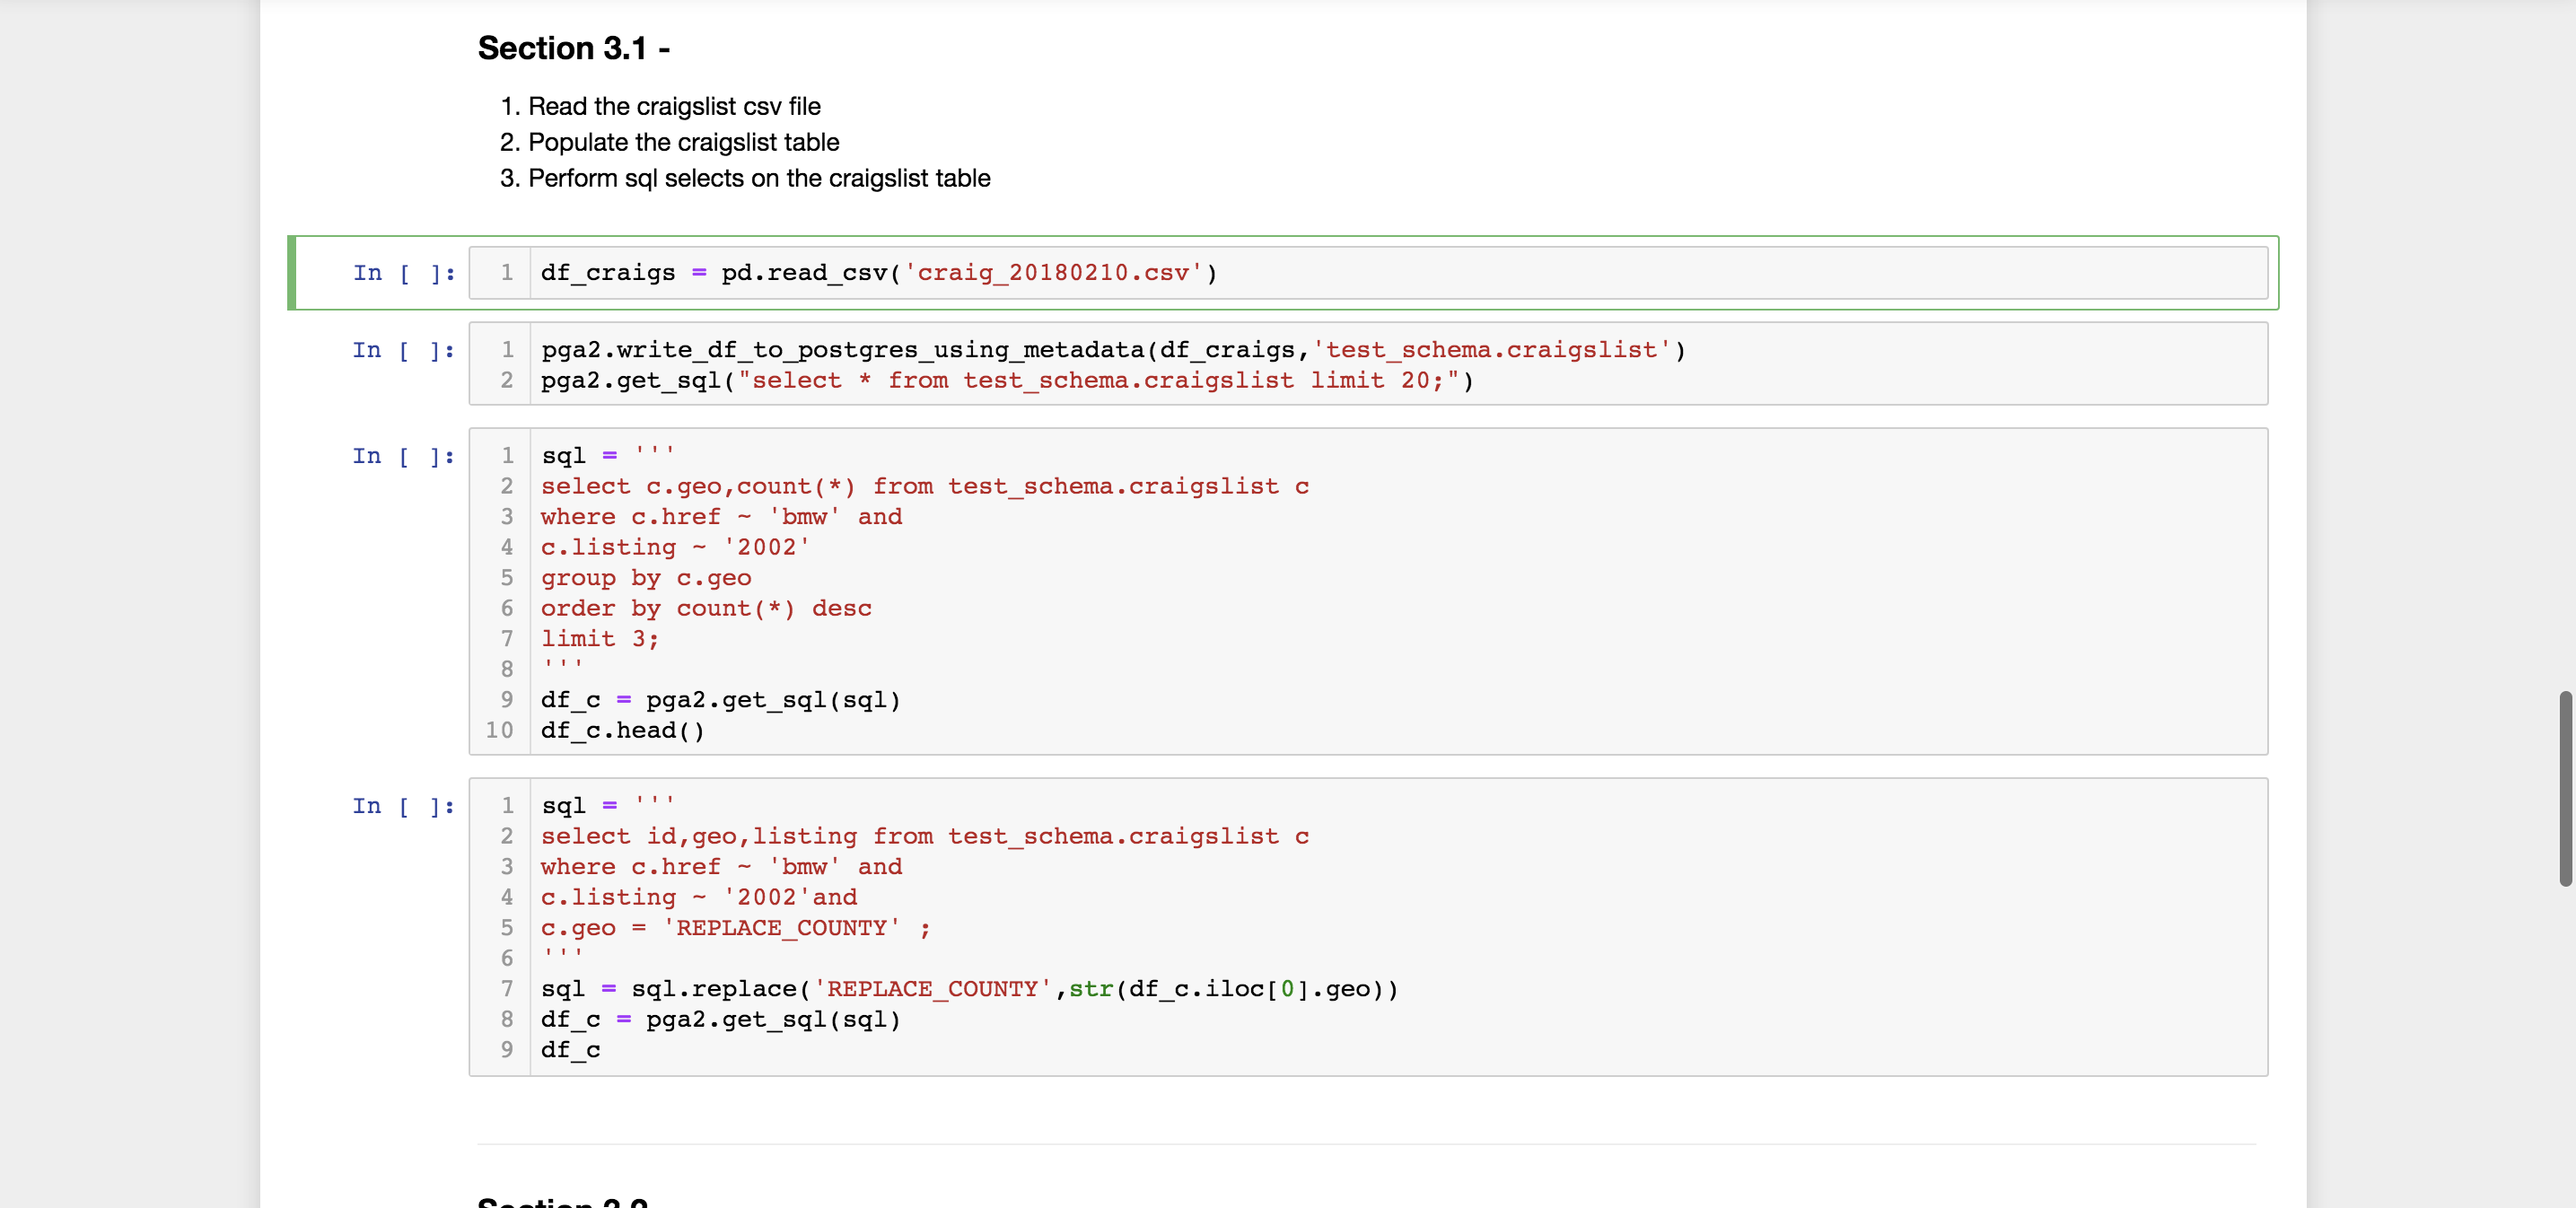This screenshot has width=2576, height=1208.
Task: Click 'Read the craigslist csv file' item
Action: click(673, 106)
